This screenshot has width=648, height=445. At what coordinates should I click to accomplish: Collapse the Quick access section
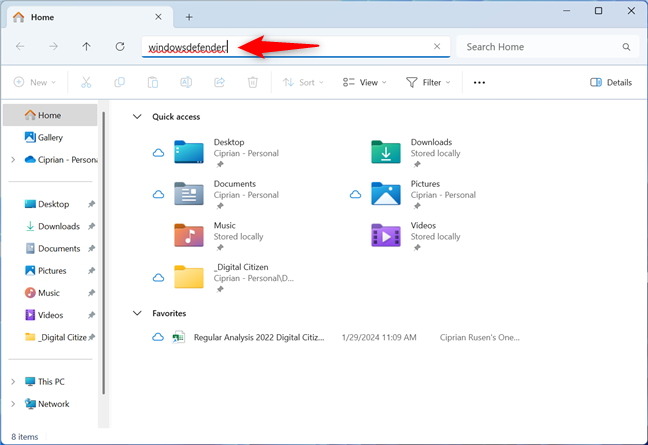pos(137,117)
